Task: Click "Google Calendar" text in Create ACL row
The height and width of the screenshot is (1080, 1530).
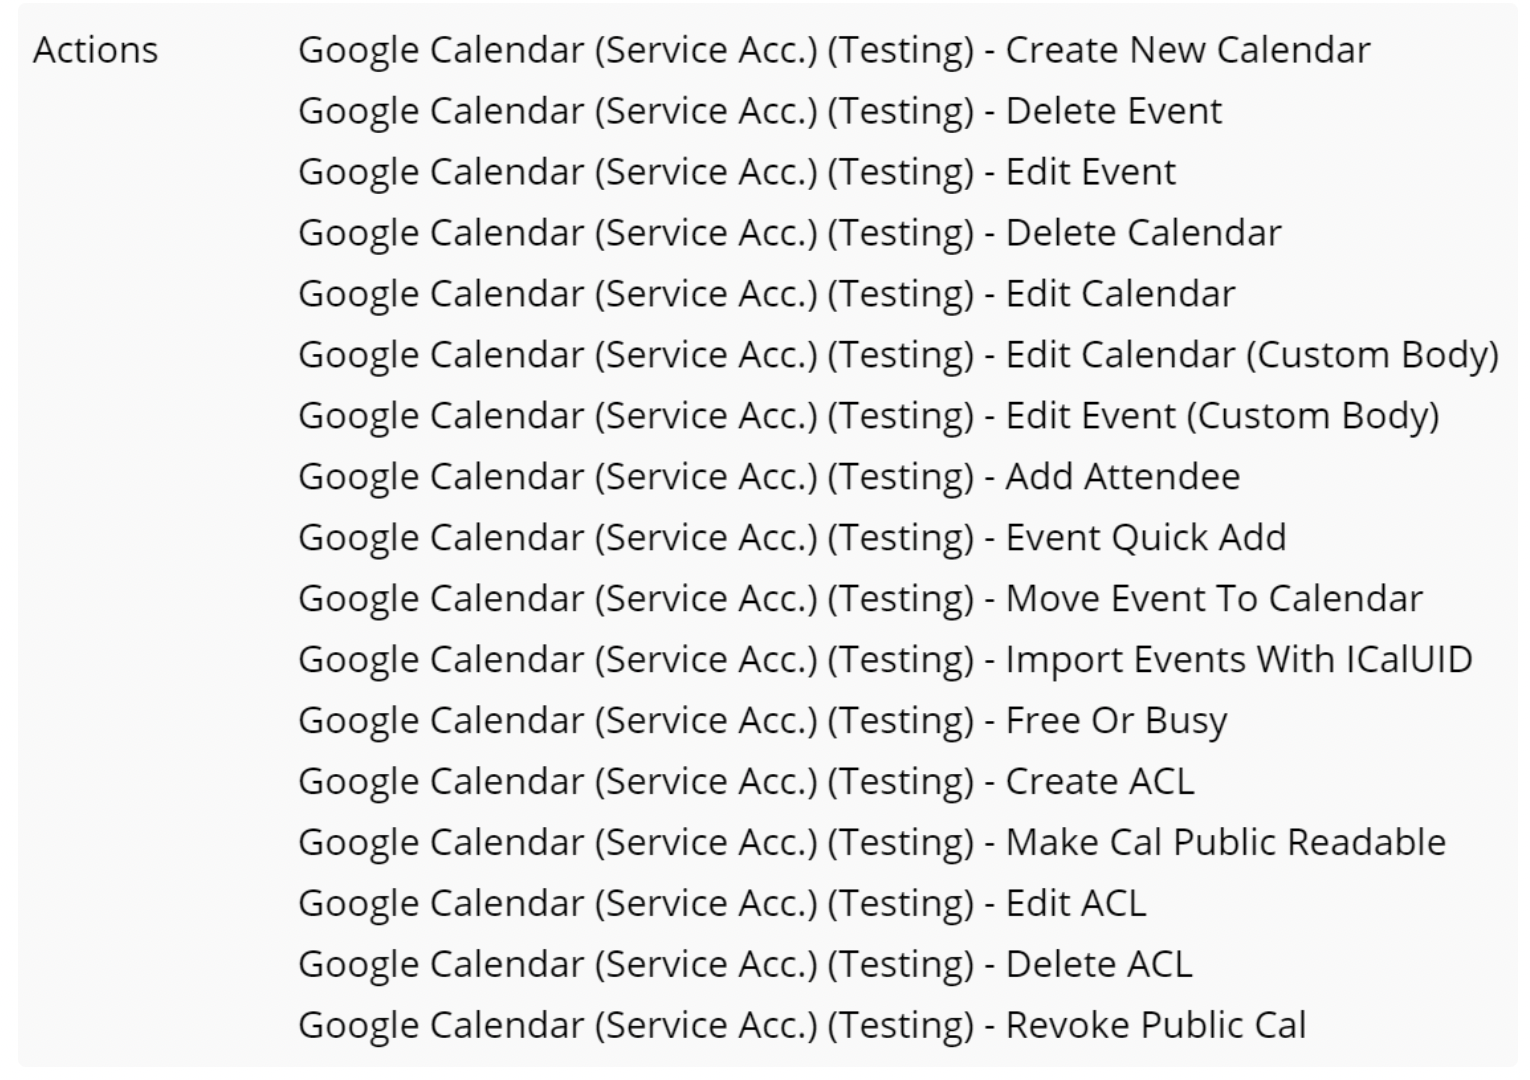Action: 441,782
